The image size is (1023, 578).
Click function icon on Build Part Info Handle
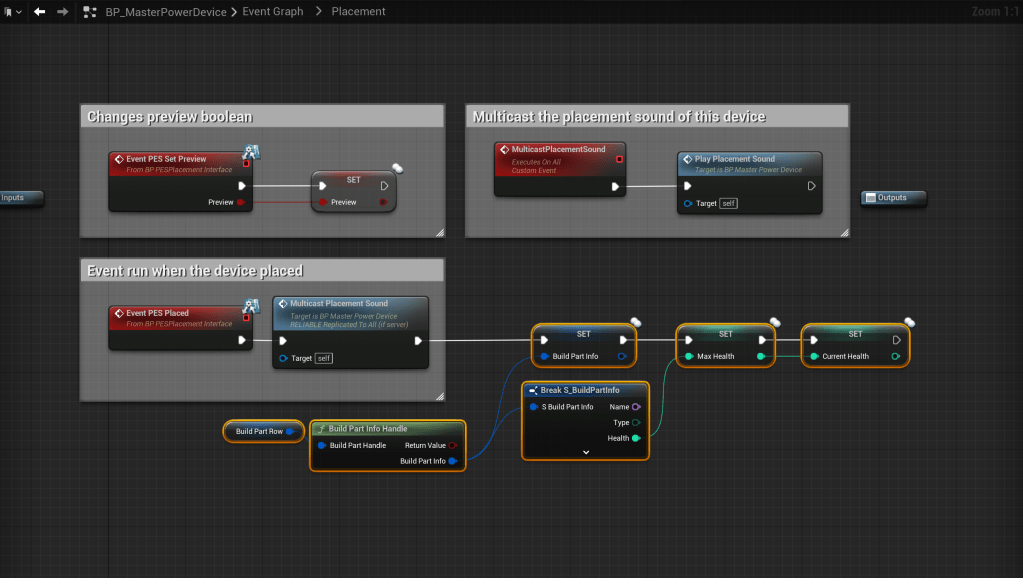(320, 428)
